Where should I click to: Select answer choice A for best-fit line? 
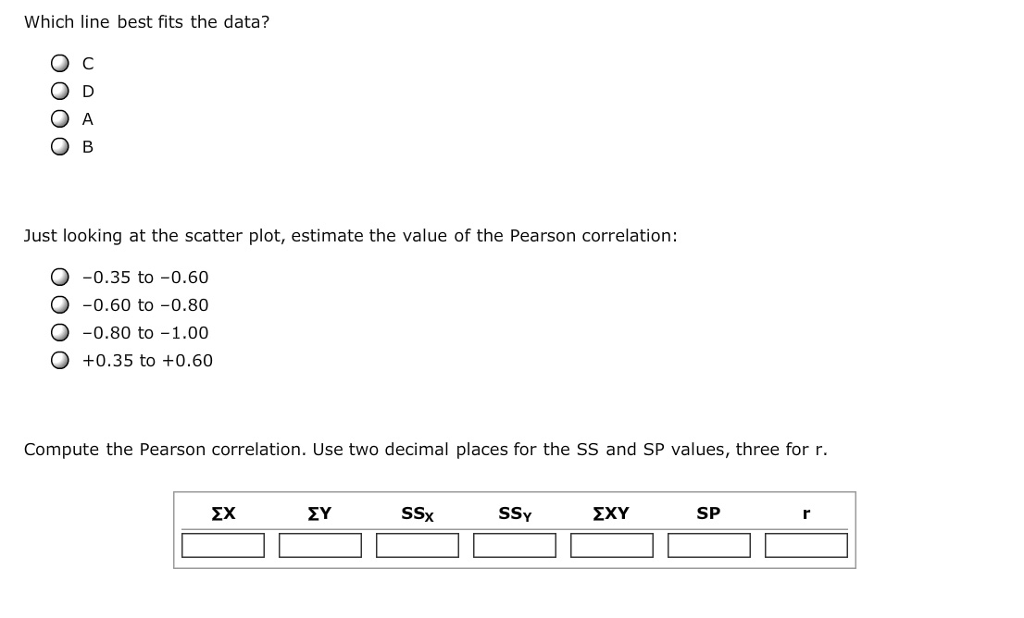60,118
